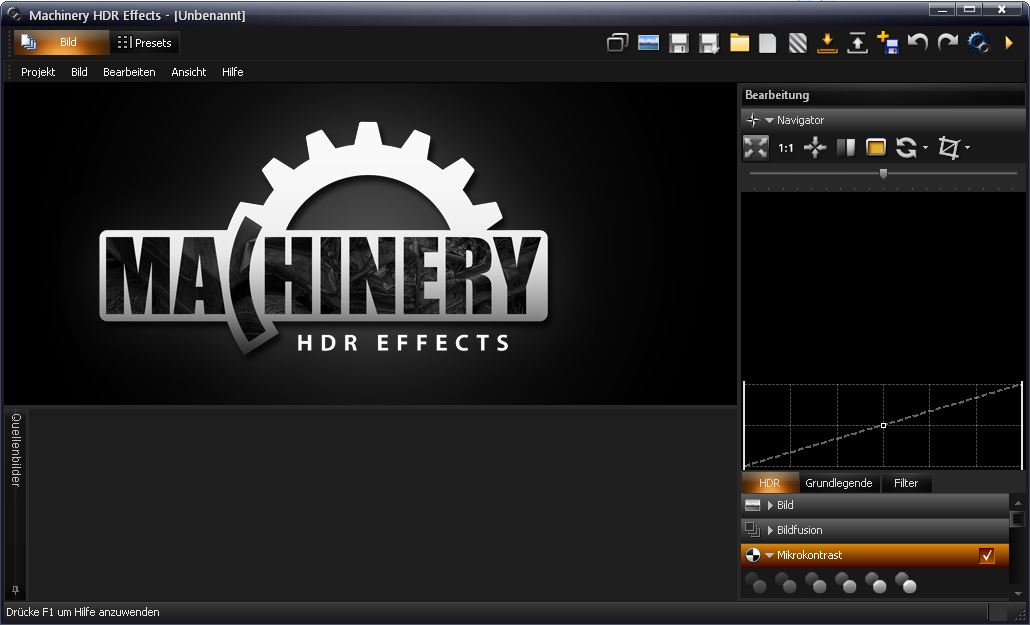The width and height of the screenshot is (1030, 625).
Task: Collapse the Navigator section triangle
Action: click(x=769, y=120)
